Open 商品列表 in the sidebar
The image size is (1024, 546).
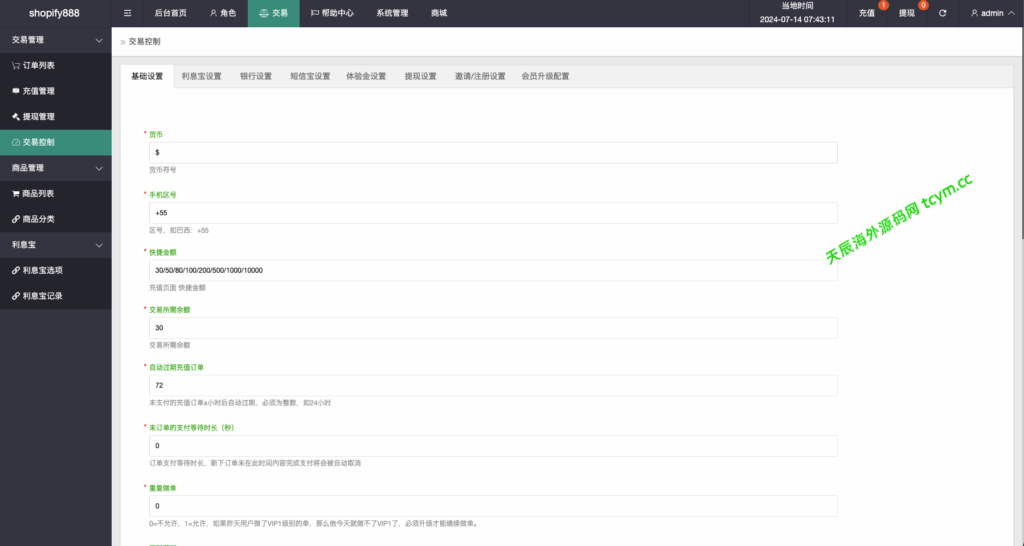[56, 193]
